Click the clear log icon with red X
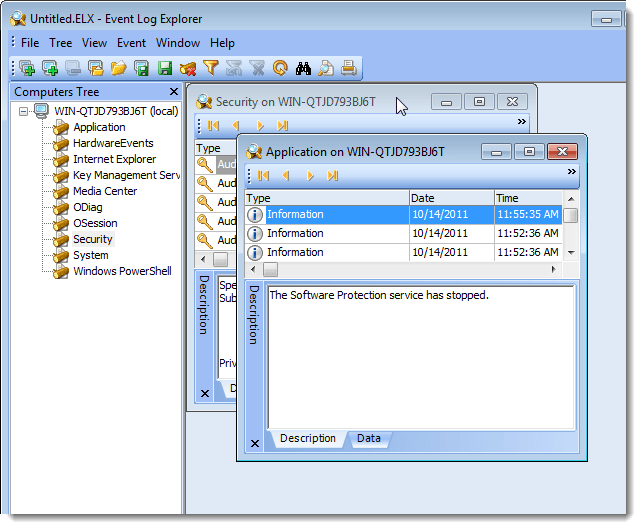 [x=188, y=68]
